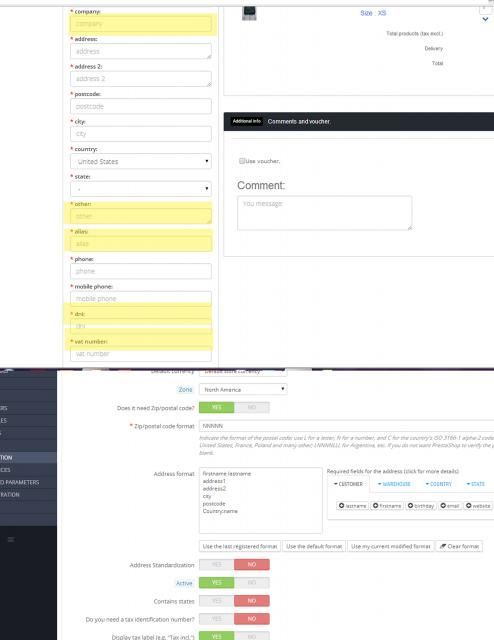
Task: Keep tax identification number set to NO
Action: [x=252, y=619]
